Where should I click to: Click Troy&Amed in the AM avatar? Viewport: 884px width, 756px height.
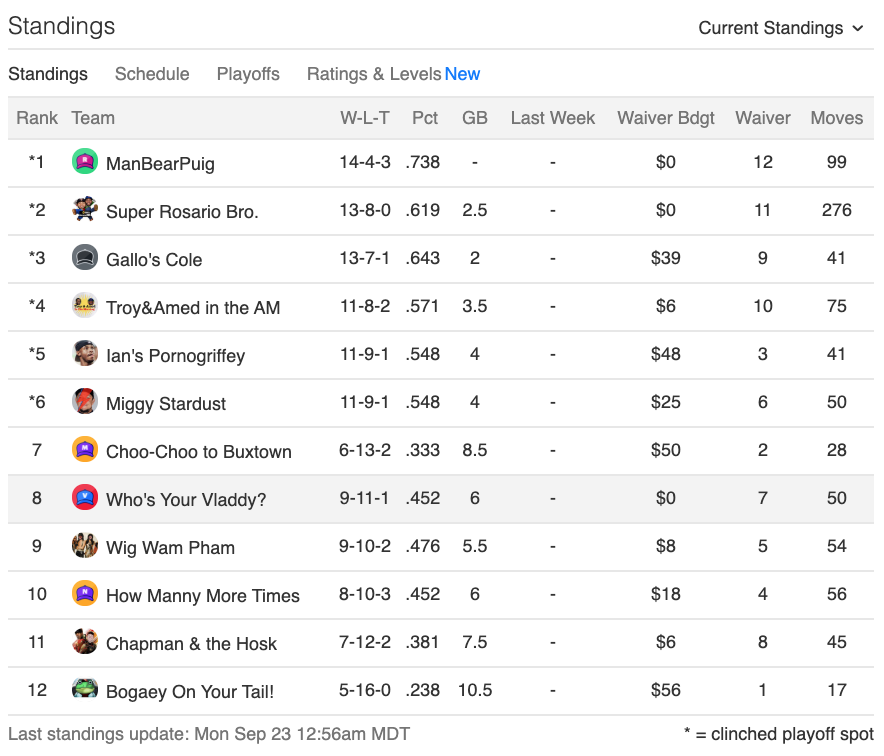pos(85,305)
